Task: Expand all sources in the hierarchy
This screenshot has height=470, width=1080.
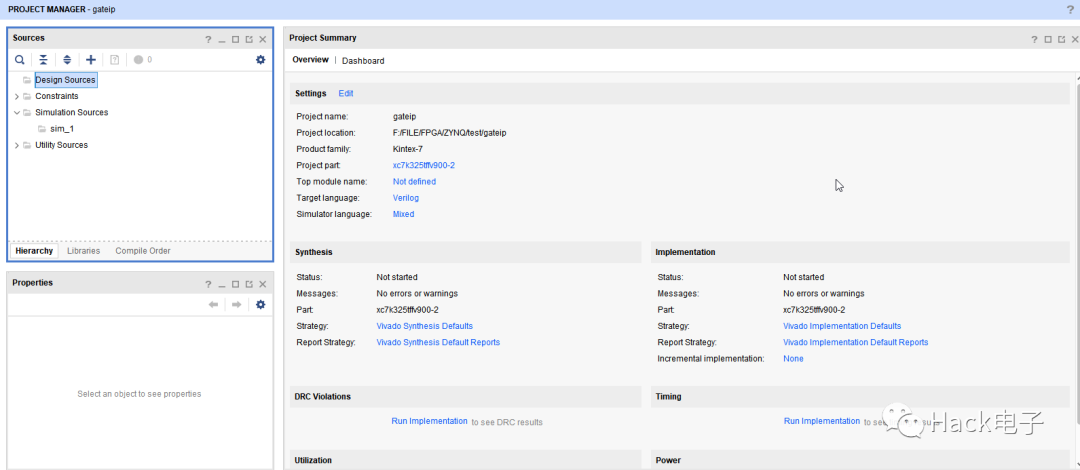Action: (x=67, y=60)
